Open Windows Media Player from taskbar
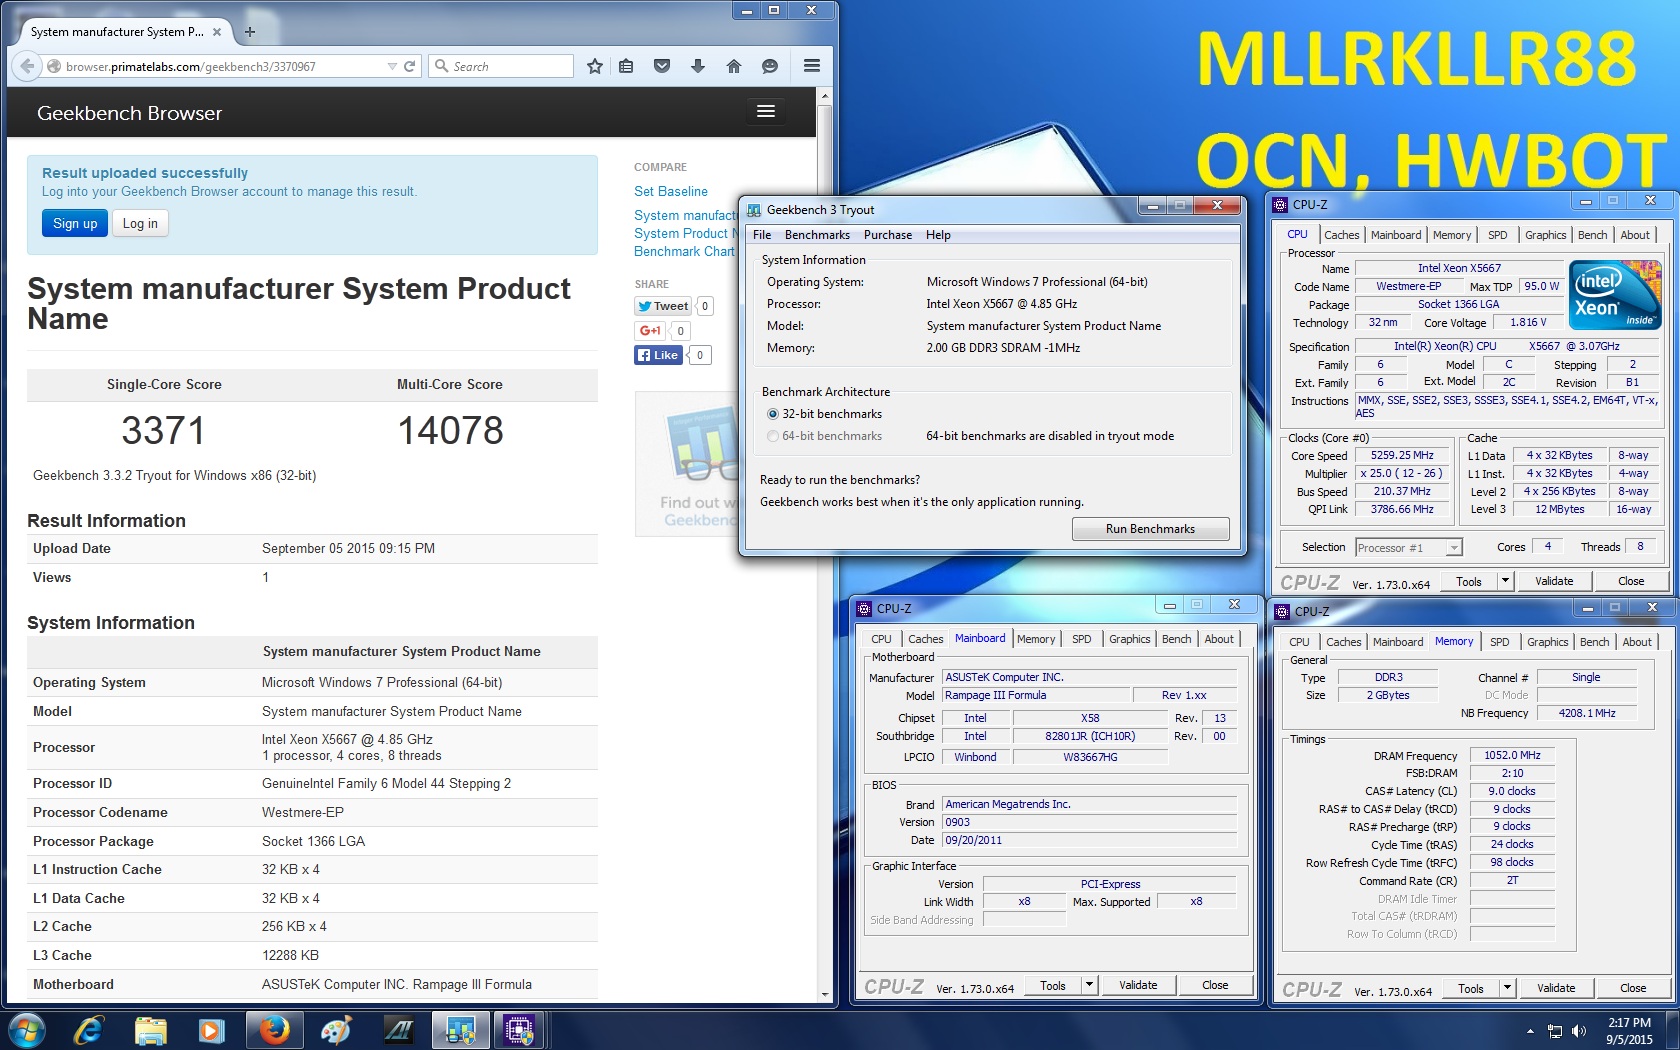The width and height of the screenshot is (1680, 1050). (x=212, y=1030)
